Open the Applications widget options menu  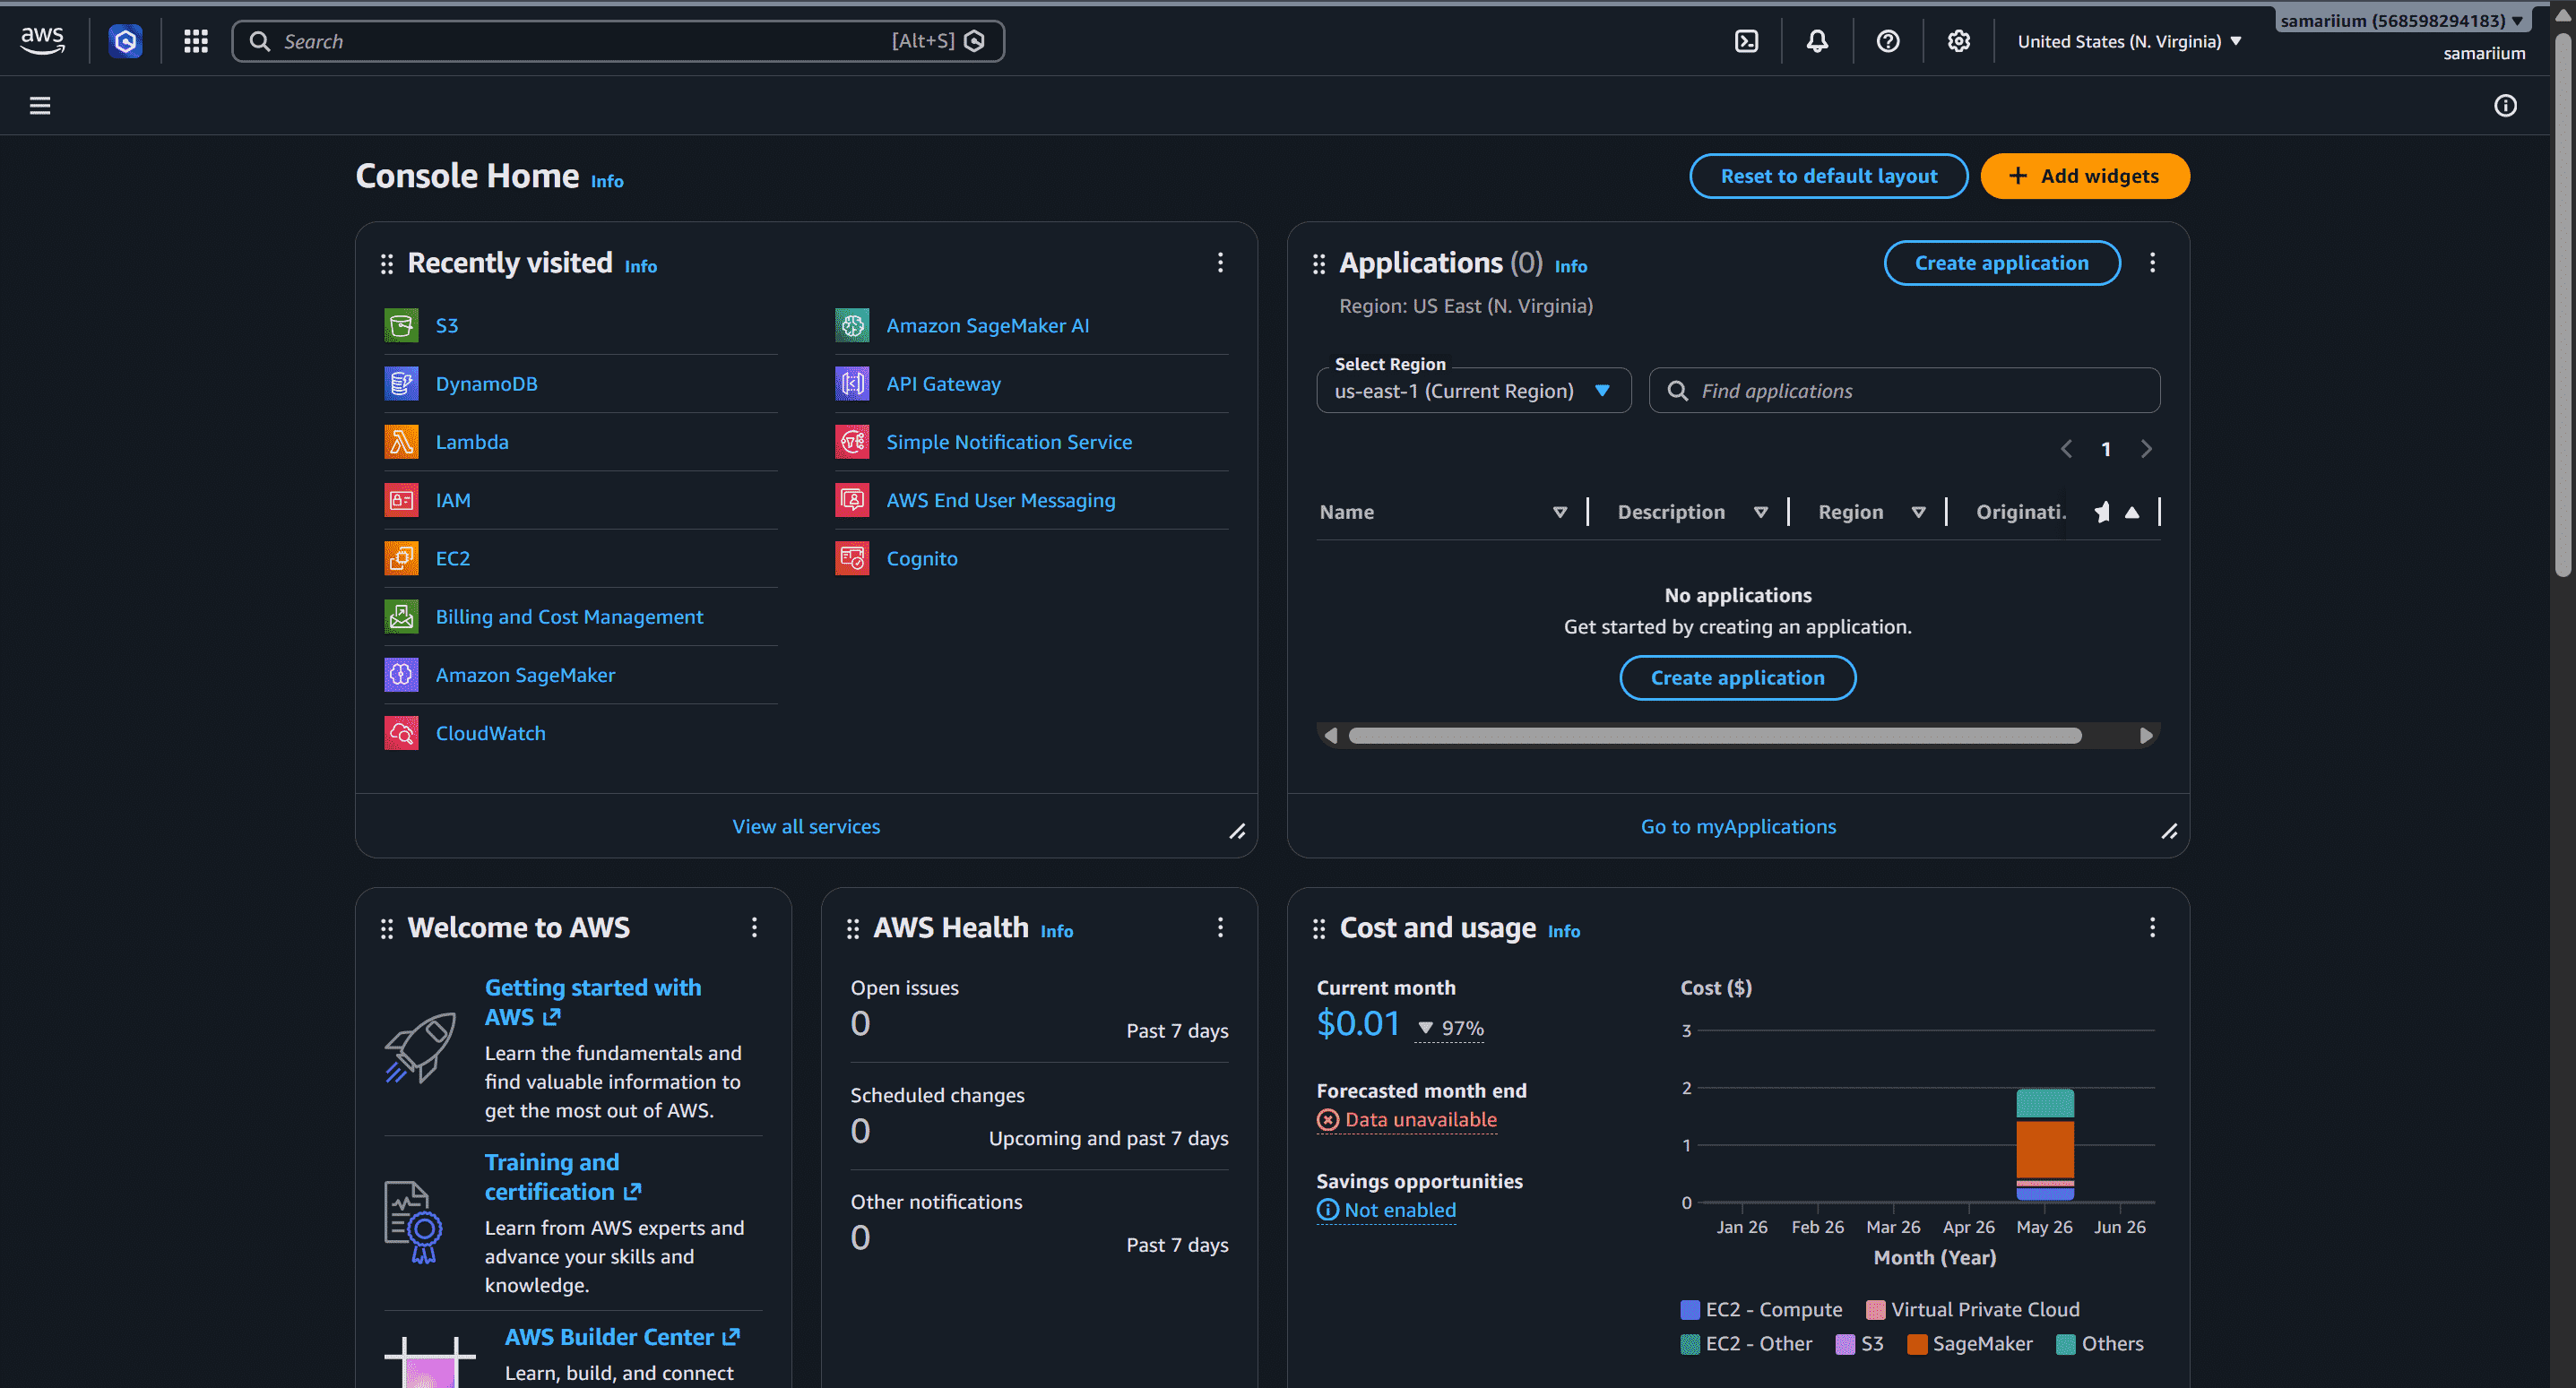click(2152, 262)
